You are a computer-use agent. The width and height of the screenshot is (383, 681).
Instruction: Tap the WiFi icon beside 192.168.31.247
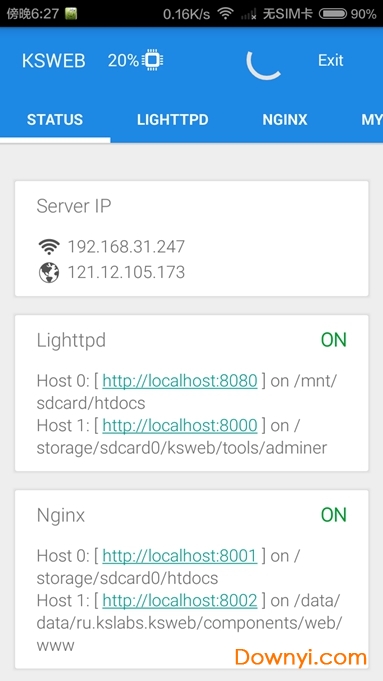pyautogui.click(x=49, y=247)
